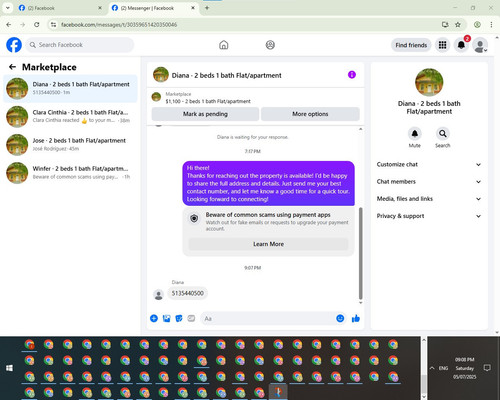Click the Find friends button
500x400 pixels.
411,45
